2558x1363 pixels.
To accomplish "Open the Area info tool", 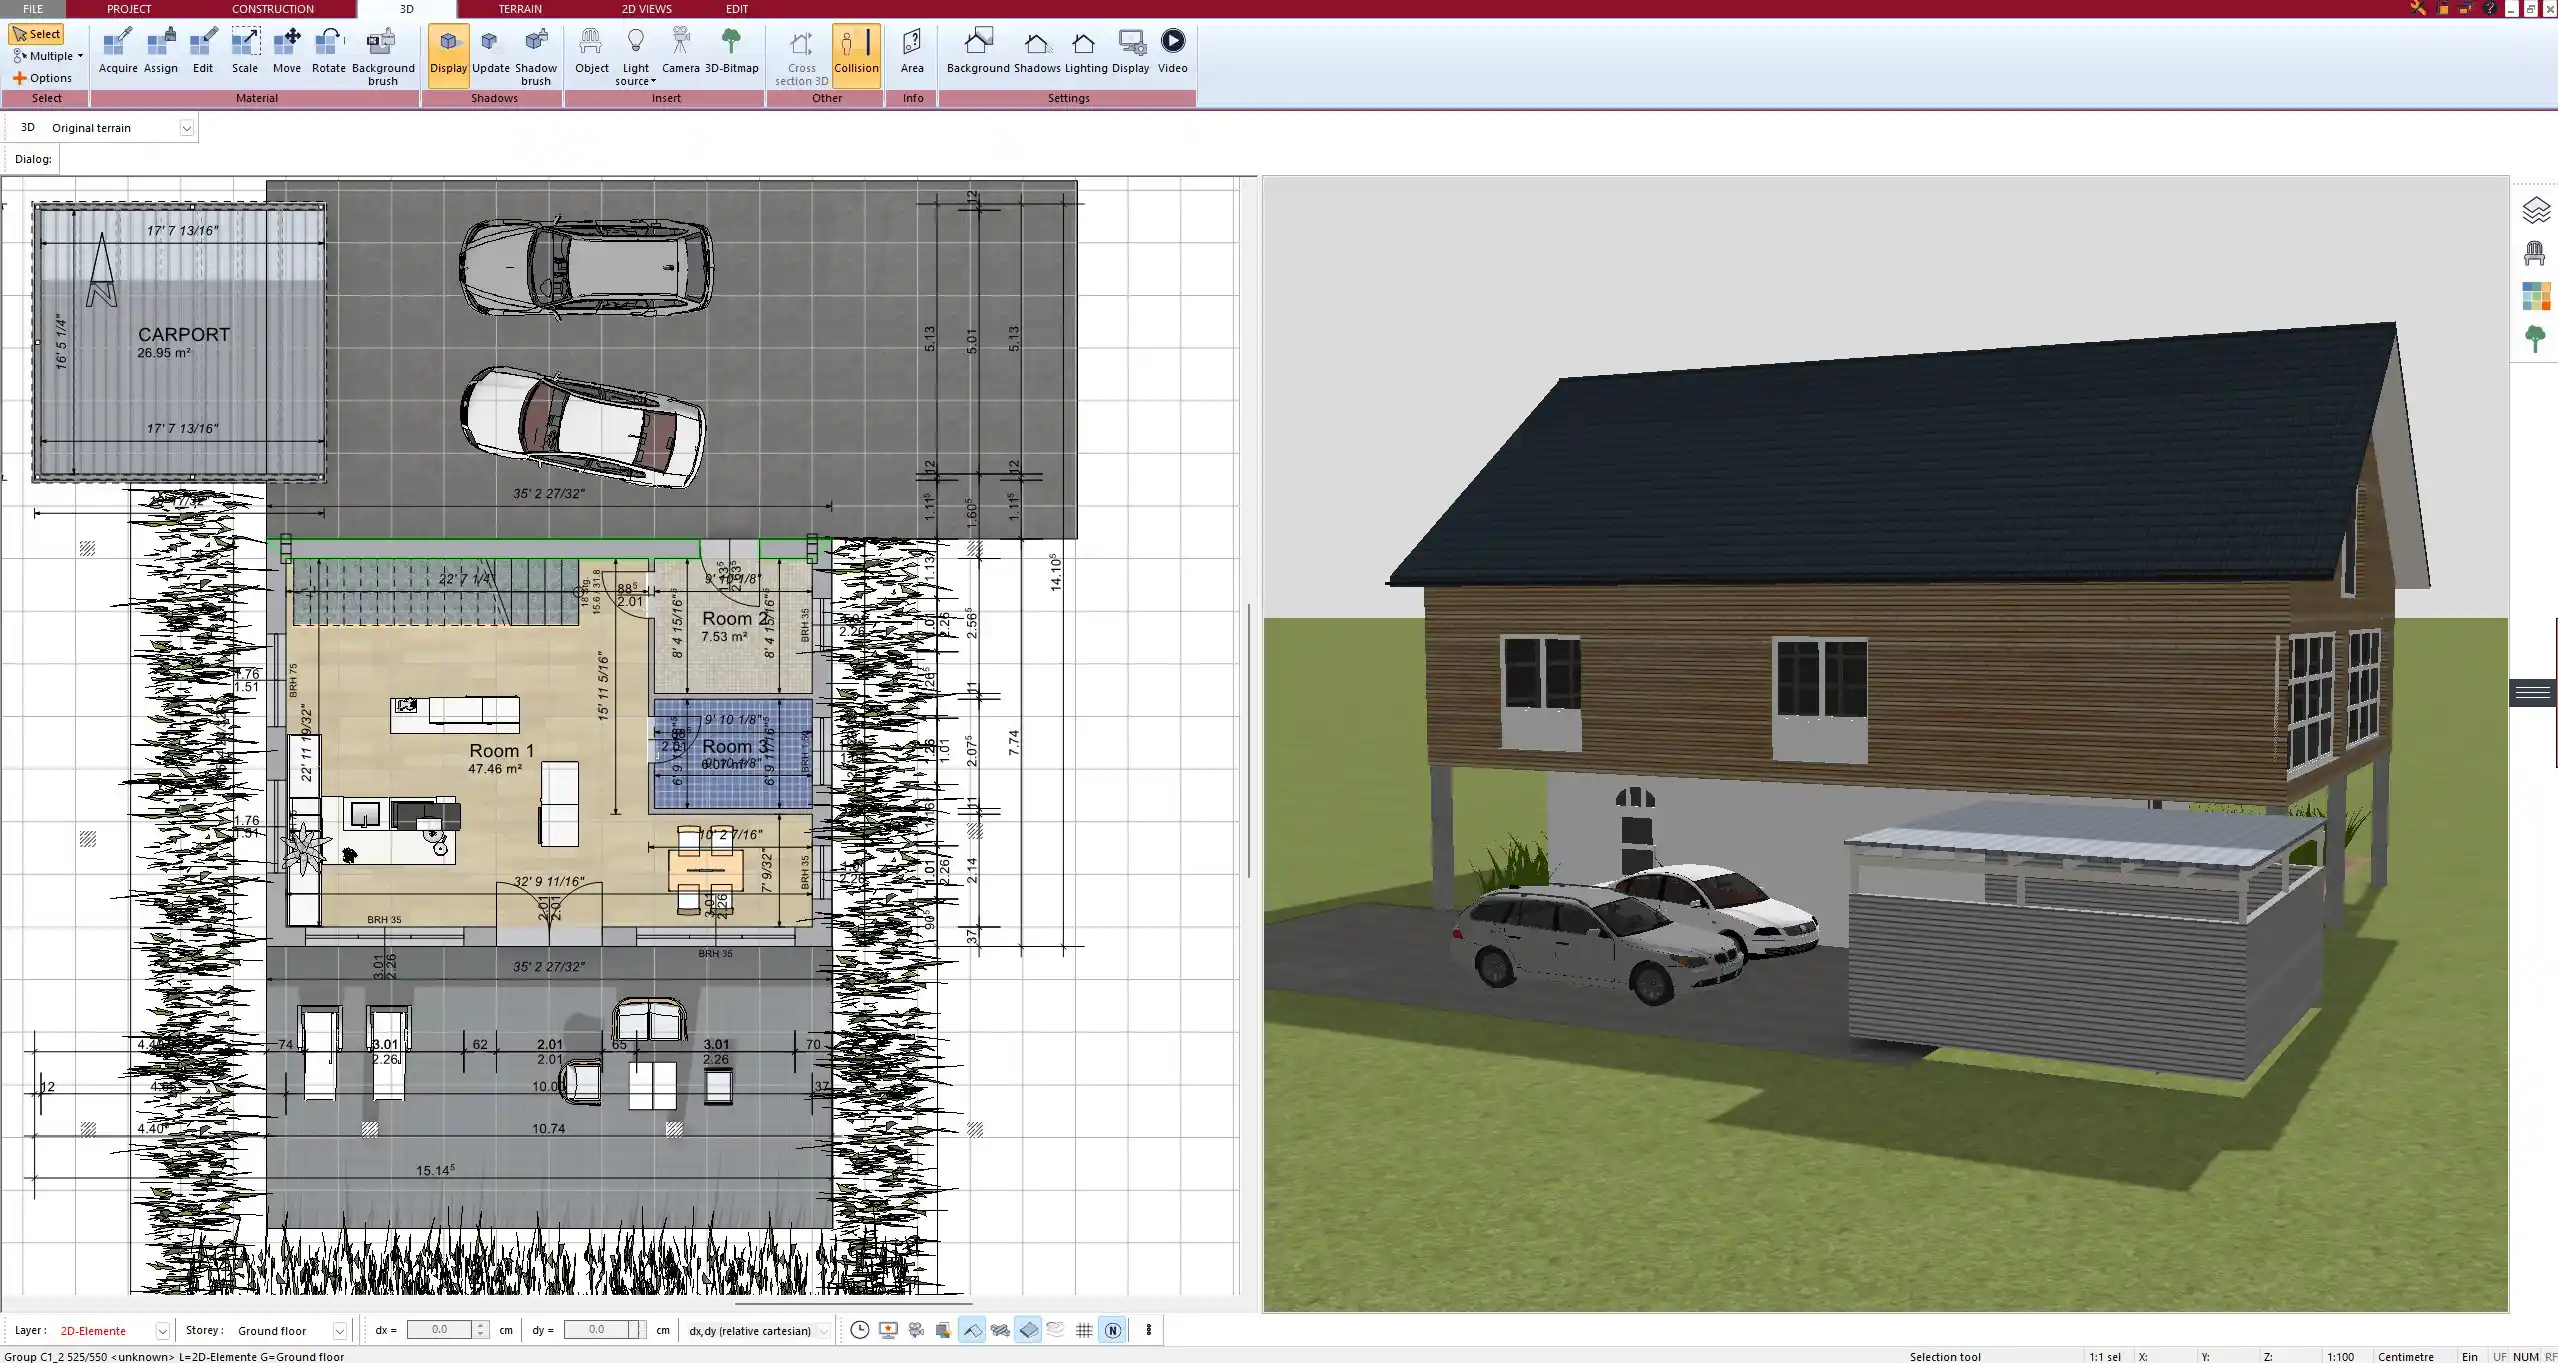I will [x=912, y=52].
